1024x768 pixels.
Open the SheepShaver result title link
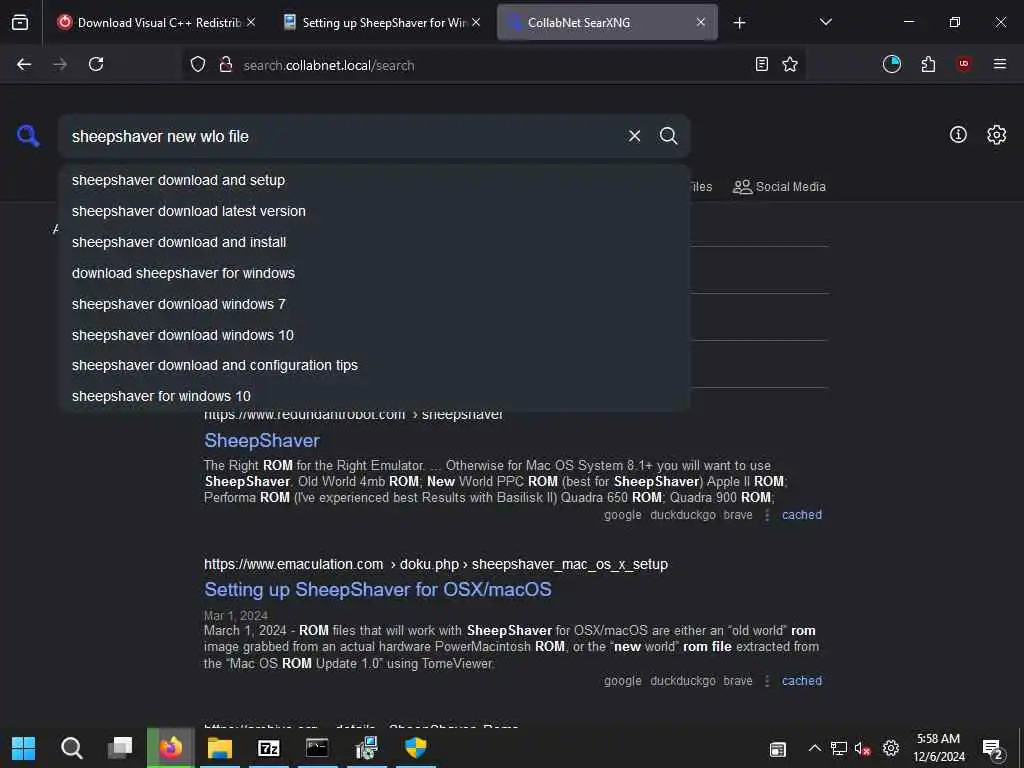[x=262, y=441]
